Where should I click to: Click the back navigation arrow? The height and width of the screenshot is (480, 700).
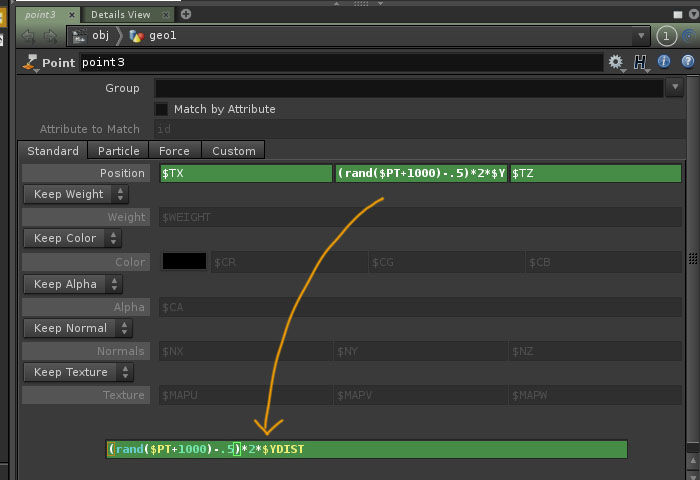click(x=28, y=36)
